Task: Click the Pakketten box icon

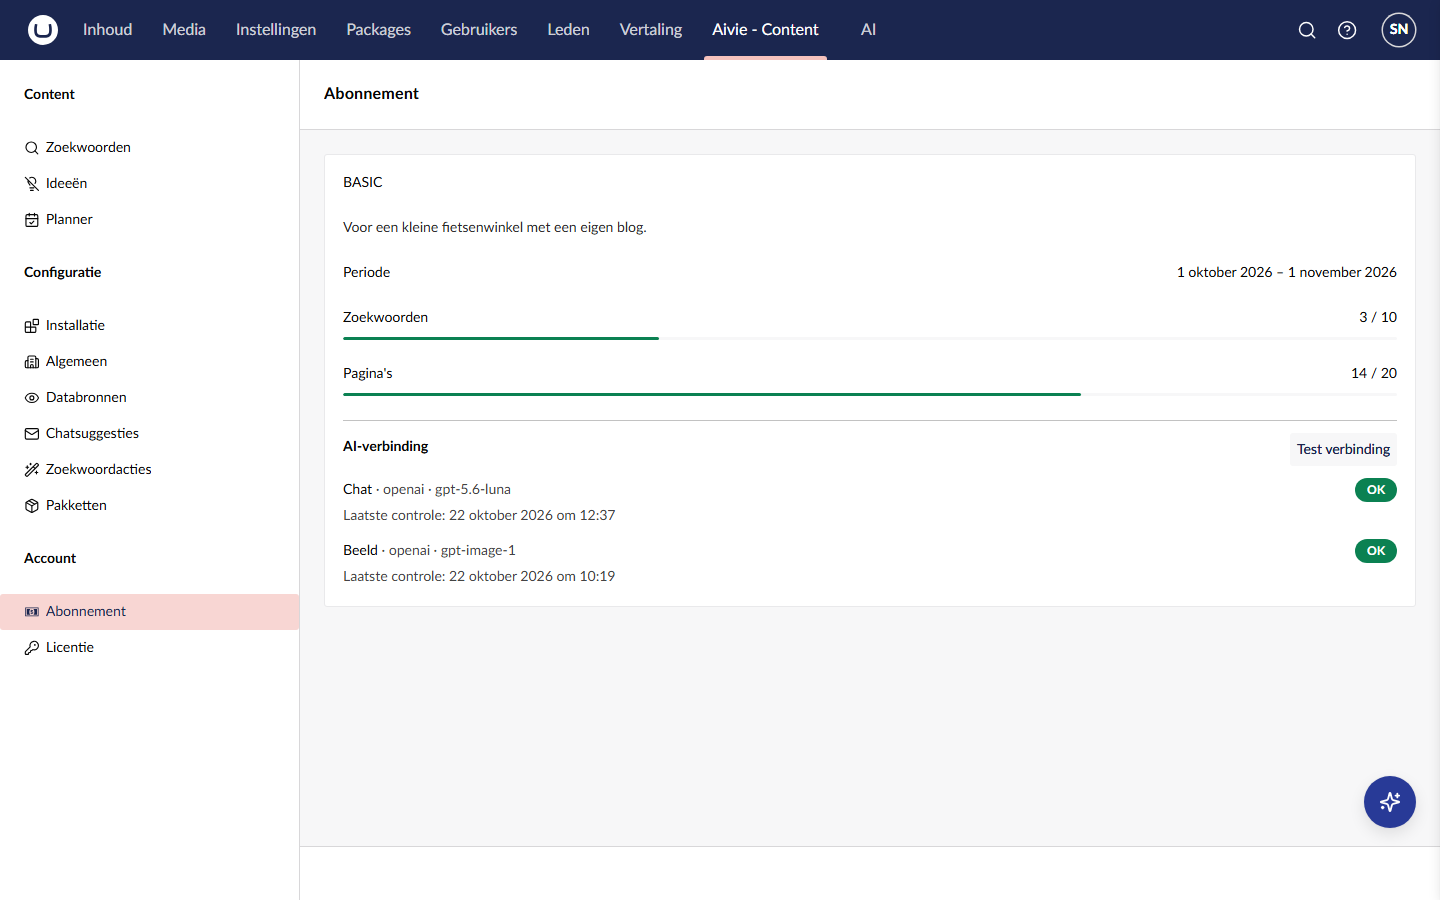Action: click(32, 506)
